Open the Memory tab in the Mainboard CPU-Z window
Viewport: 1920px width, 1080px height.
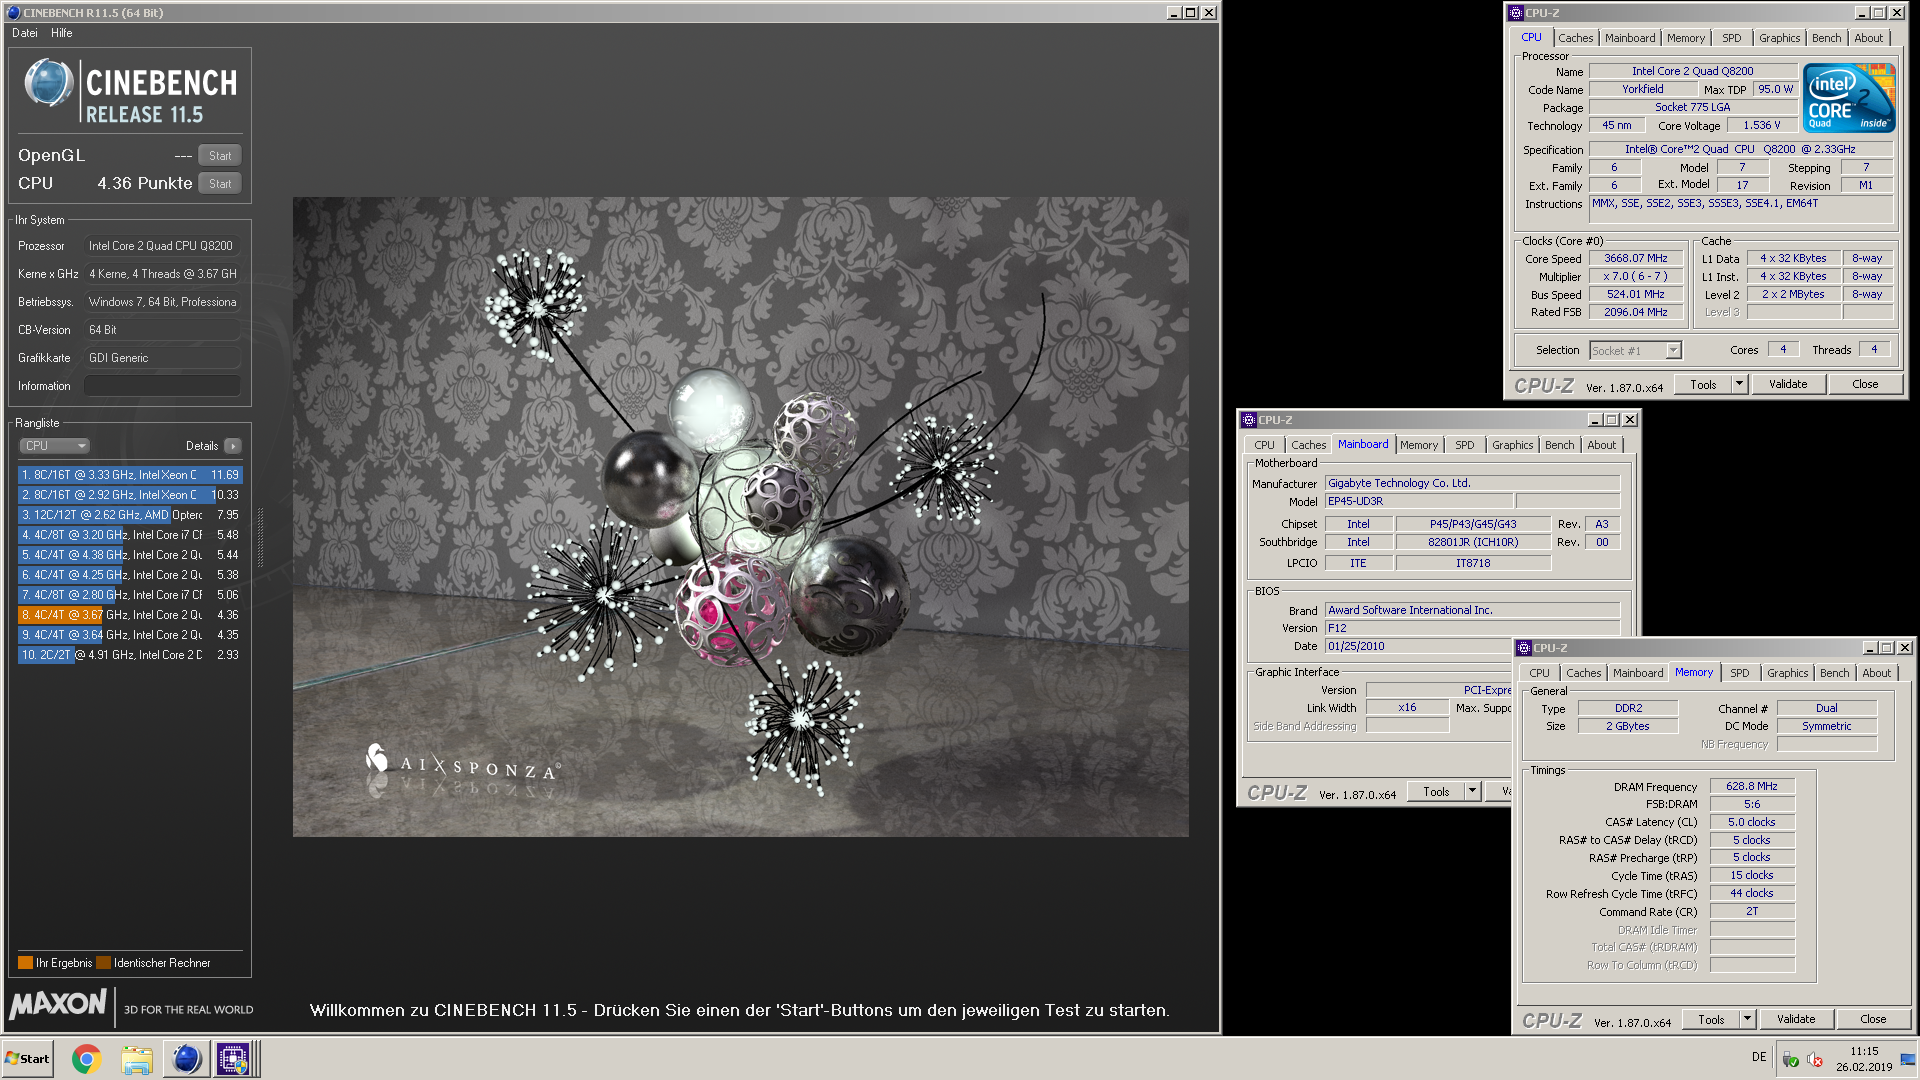[1418, 445]
